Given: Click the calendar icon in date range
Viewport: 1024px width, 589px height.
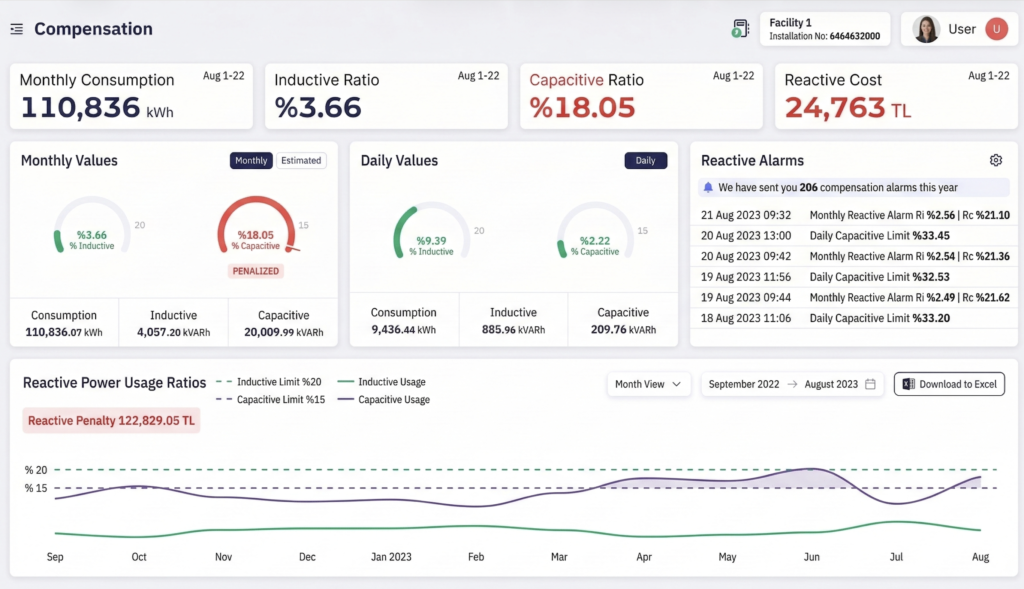Looking at the screenshot, I should tap(870, 384).
